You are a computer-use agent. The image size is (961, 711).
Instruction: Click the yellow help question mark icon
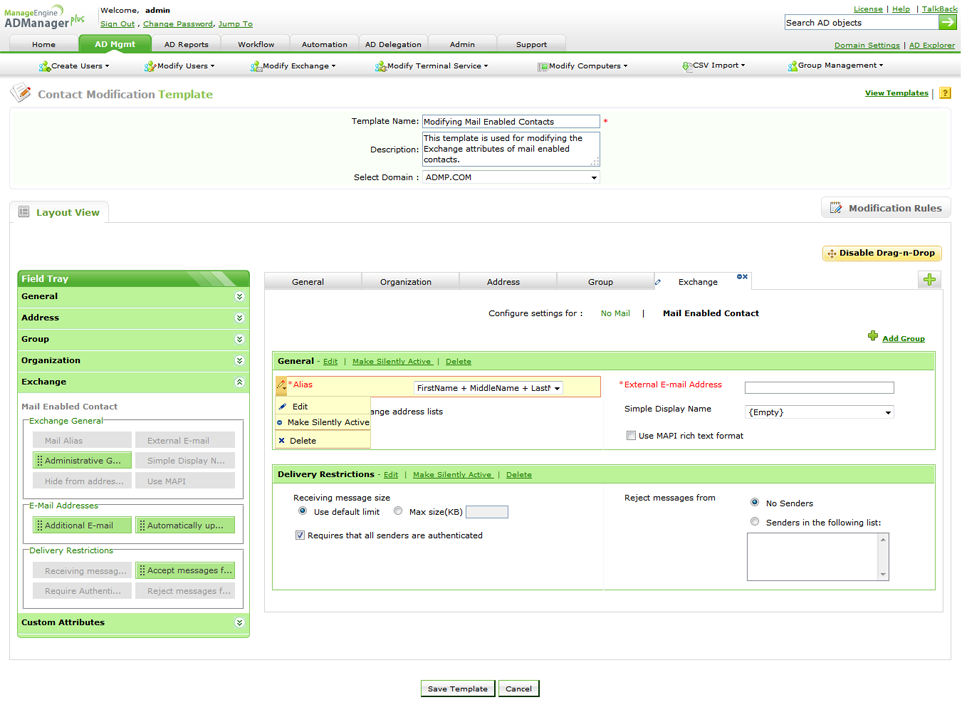point(945,93)
